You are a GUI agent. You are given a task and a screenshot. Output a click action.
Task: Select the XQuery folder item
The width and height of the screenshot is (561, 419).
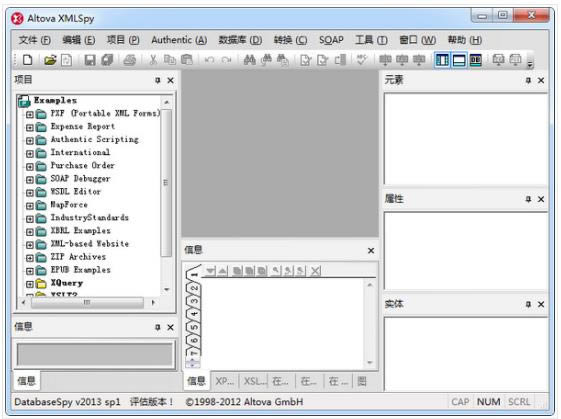67,283
